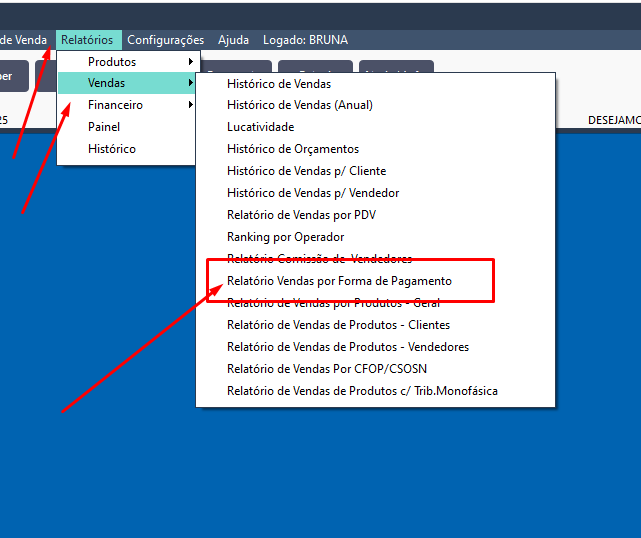Screen dimensions: 641x538
Task: Expand the Financeiro submenu
Action: click(127, 105)
